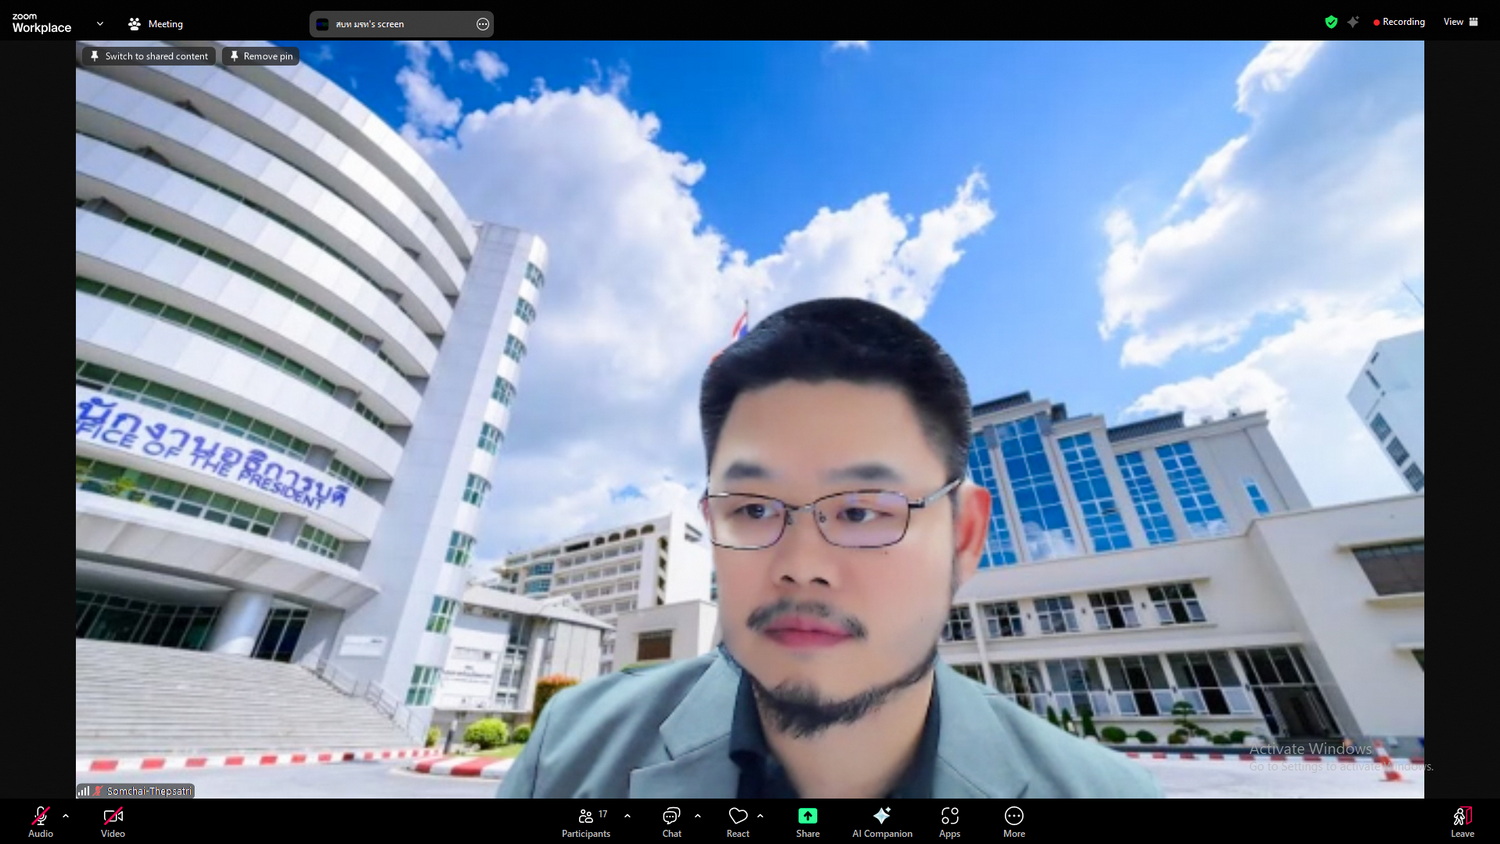This screenshot has width=1500, height=844.
Task: Expand chat options chevron beside Chat
Action: pyautogui.click(x=697, y=816)
